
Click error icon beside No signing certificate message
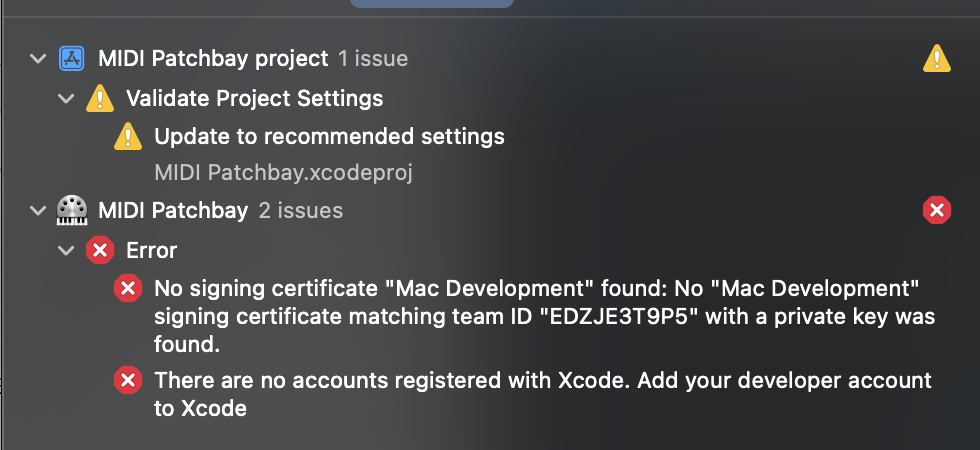tap(127, 289)
